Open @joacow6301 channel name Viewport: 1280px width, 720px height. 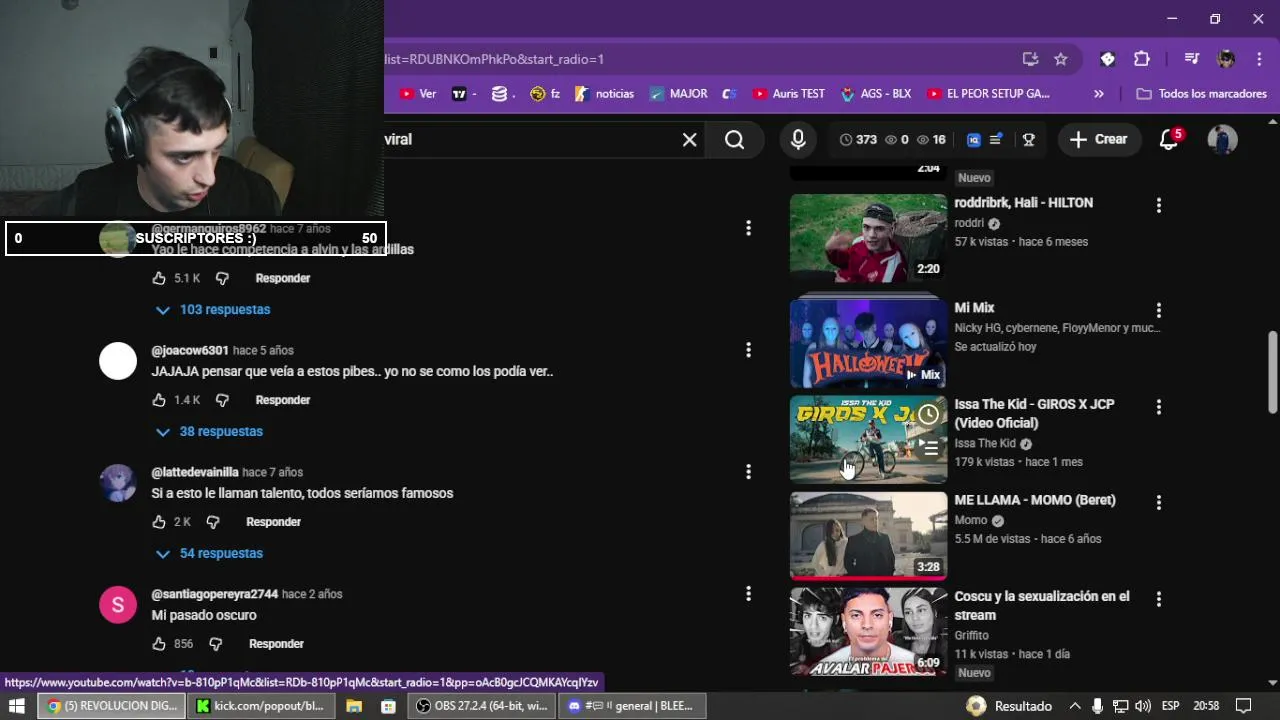click(x=190, y=351)
